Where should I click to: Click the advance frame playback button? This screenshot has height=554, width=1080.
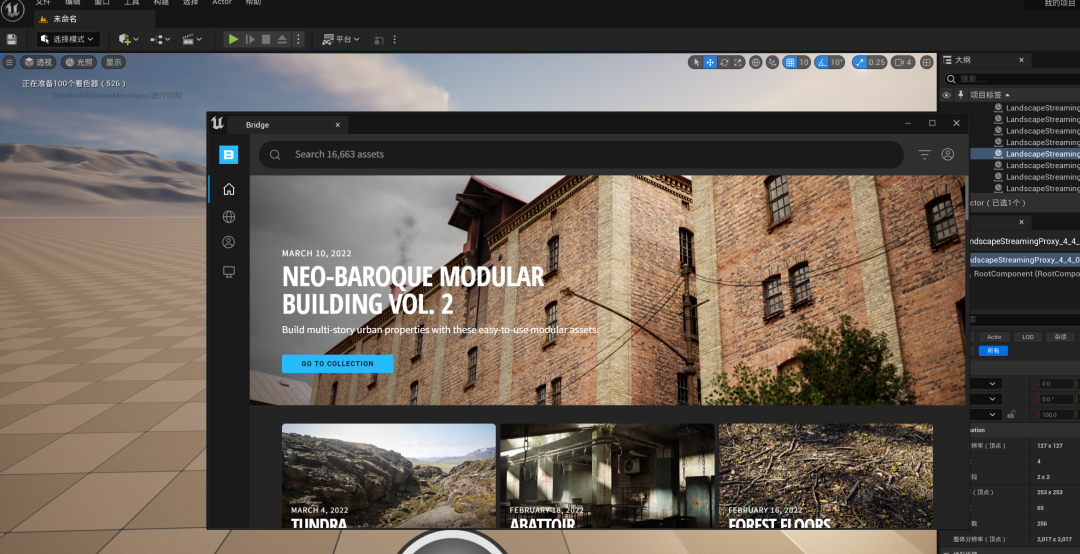point(250,39)
